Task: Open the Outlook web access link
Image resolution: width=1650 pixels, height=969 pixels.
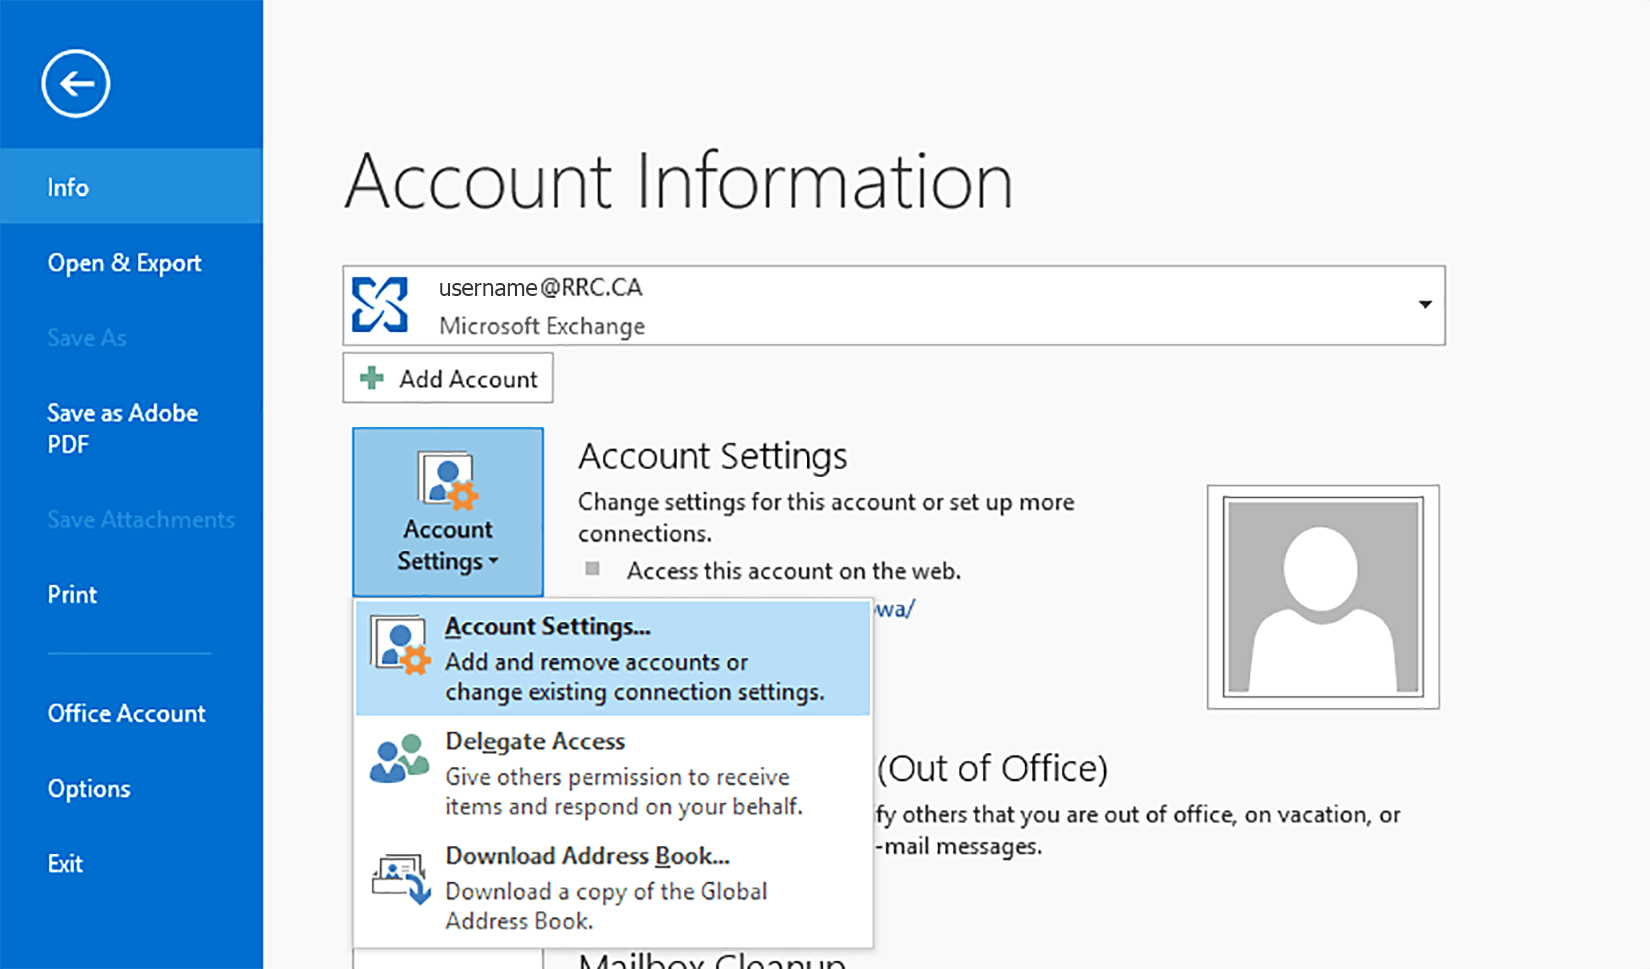Action: (x=895, y=608)
